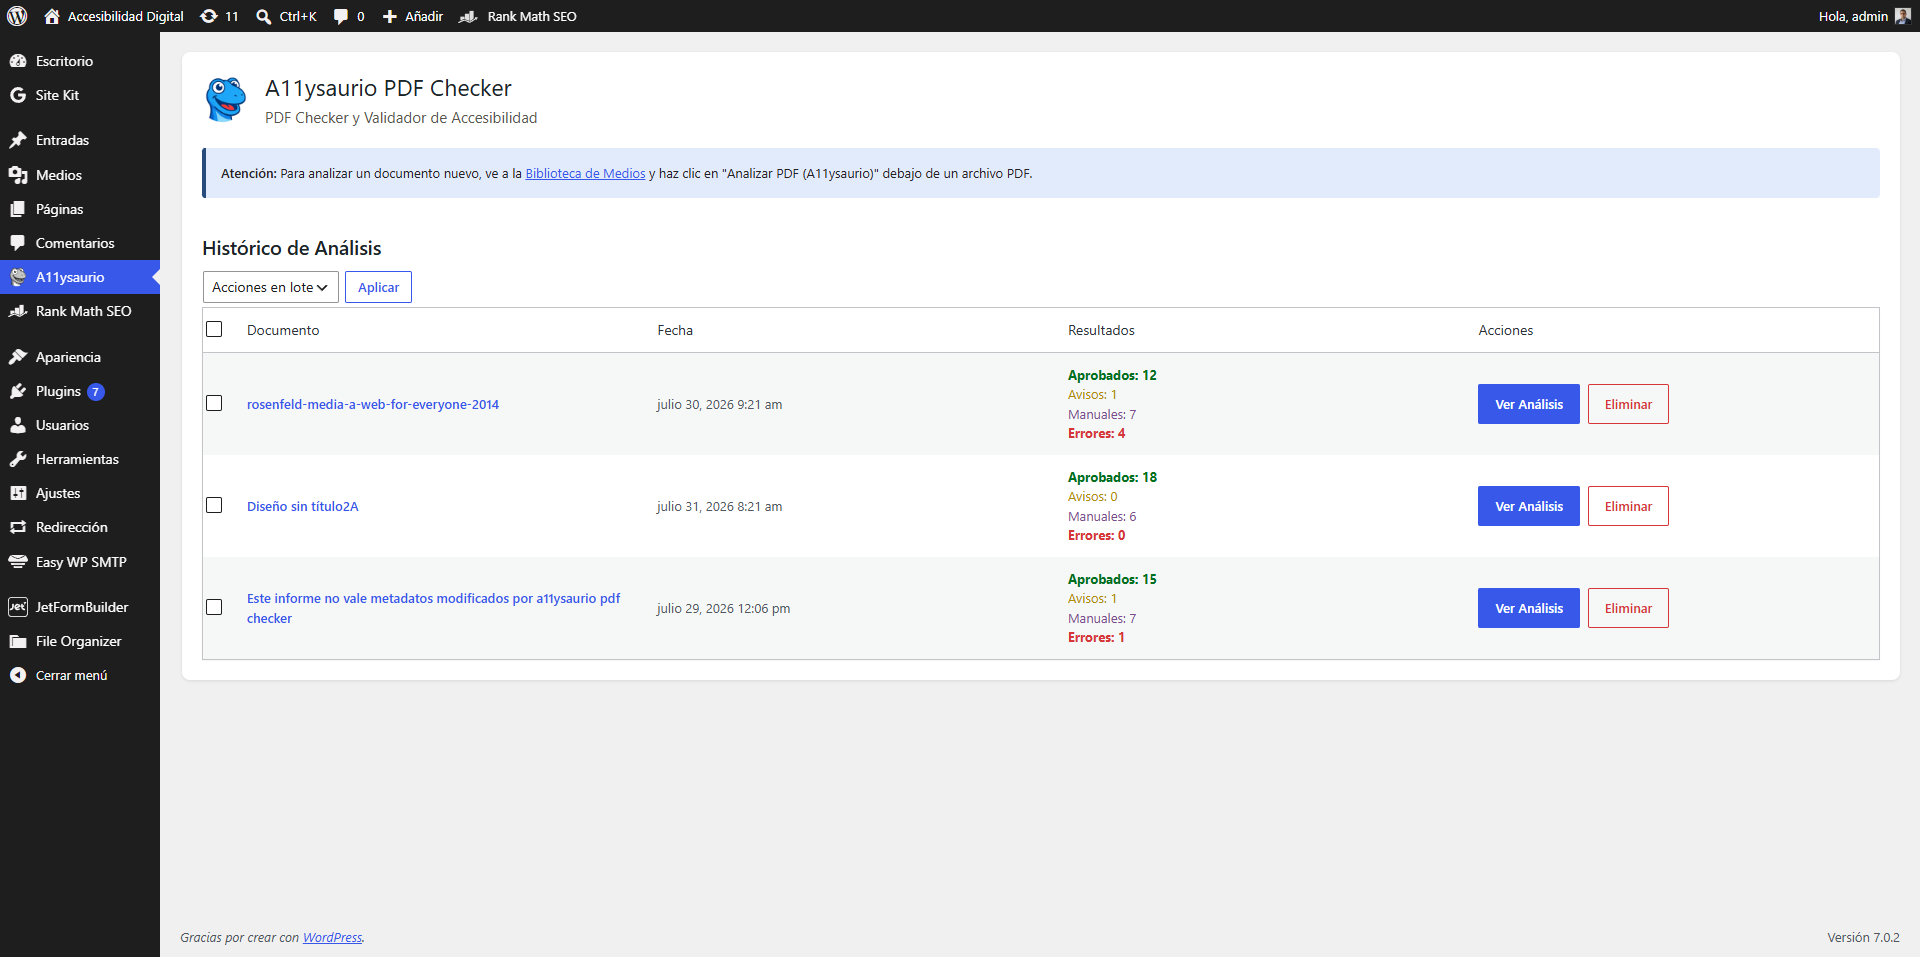The image size is (1920, 957).
Task: Check the Este informe no vale row checkbox
Action: [x=214, y=607]
